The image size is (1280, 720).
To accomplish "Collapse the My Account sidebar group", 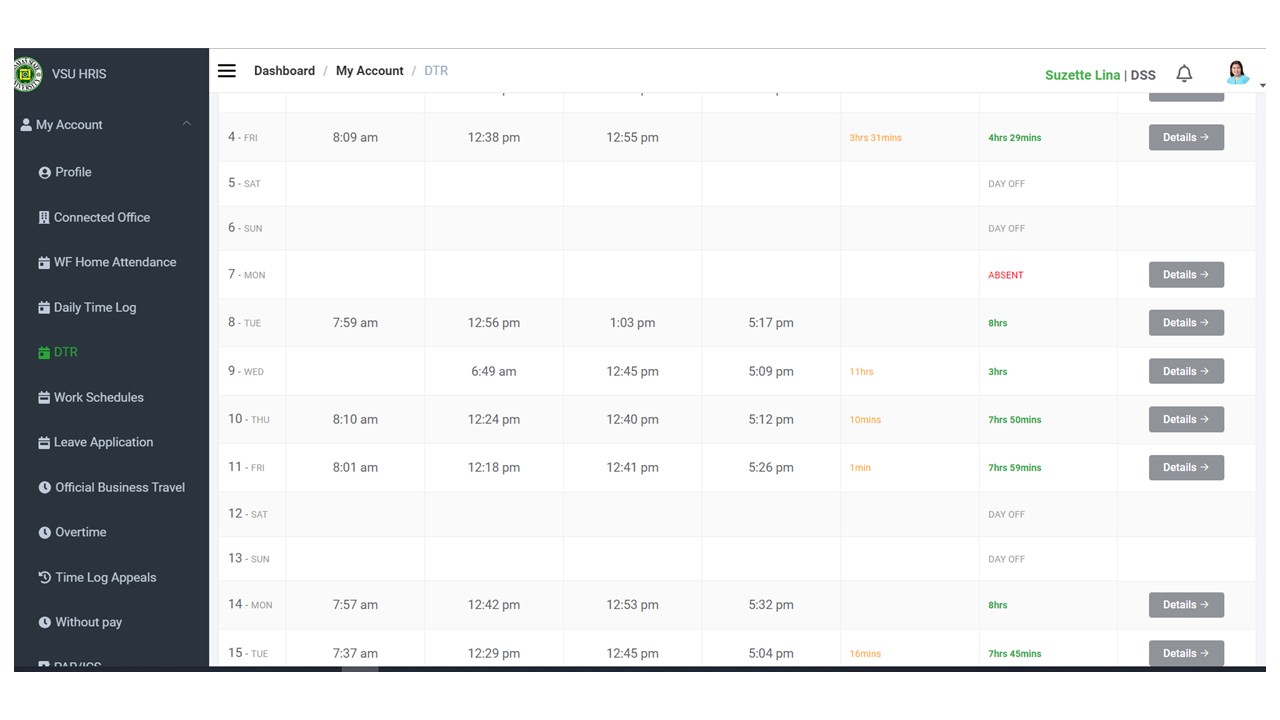I will coord(186,124).
